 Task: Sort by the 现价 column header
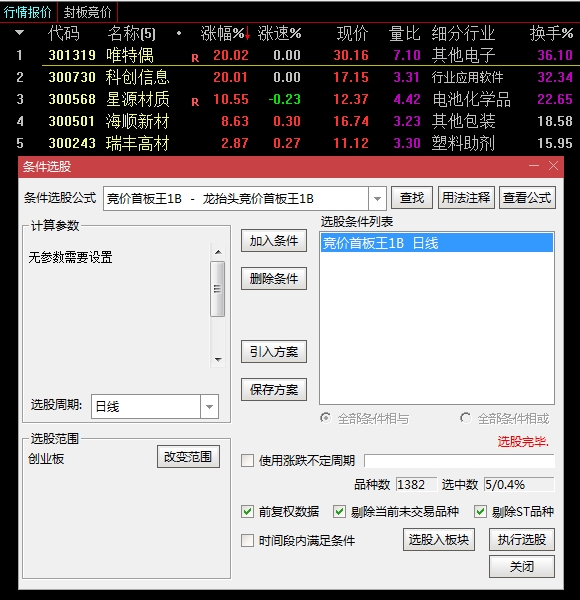(x=352, y=33)
